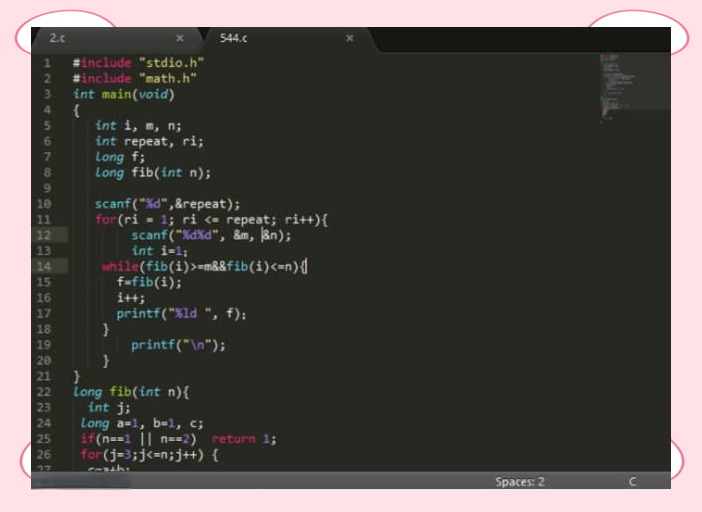The height and width of the screenshot is (512, 702).
Task: Click on 'long fib(int n);' prototype
Action: click(x=153, y=173)
